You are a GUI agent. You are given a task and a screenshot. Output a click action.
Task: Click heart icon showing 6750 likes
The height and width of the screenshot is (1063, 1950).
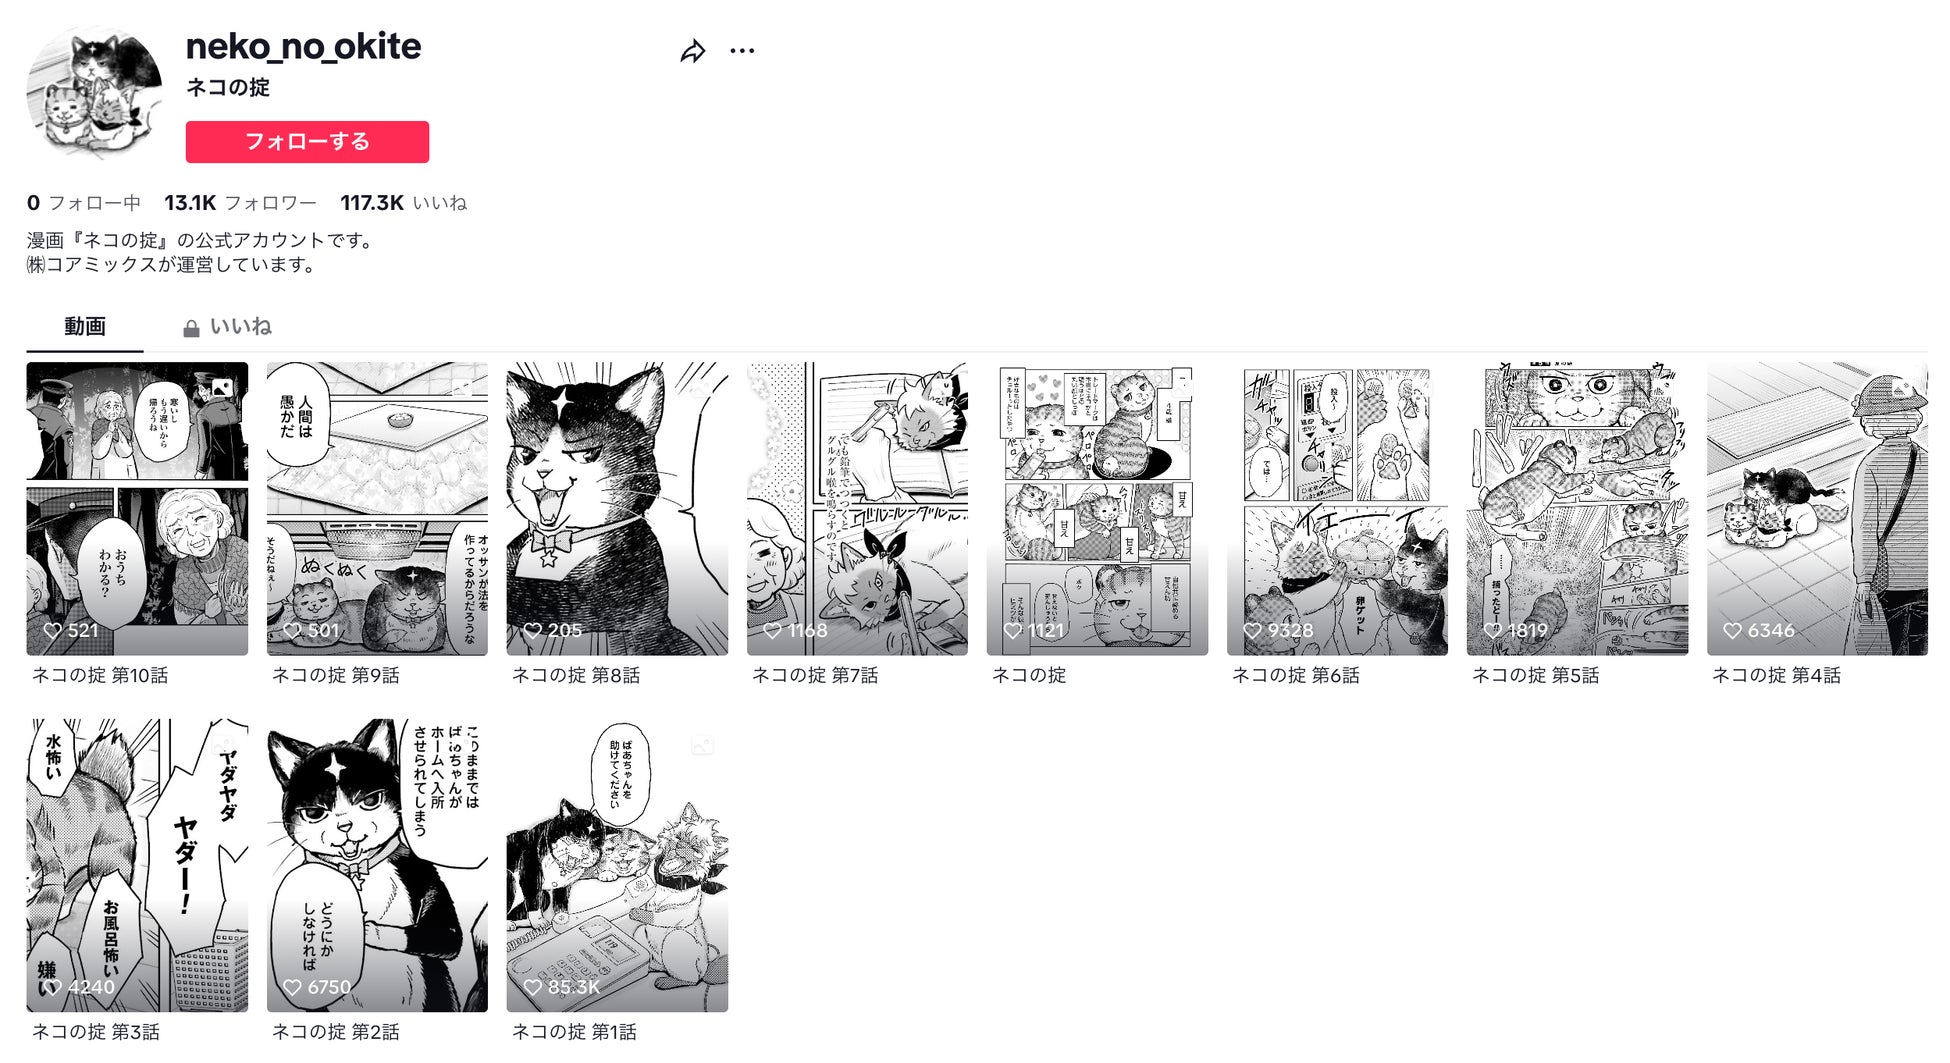(x=293, y=987)
